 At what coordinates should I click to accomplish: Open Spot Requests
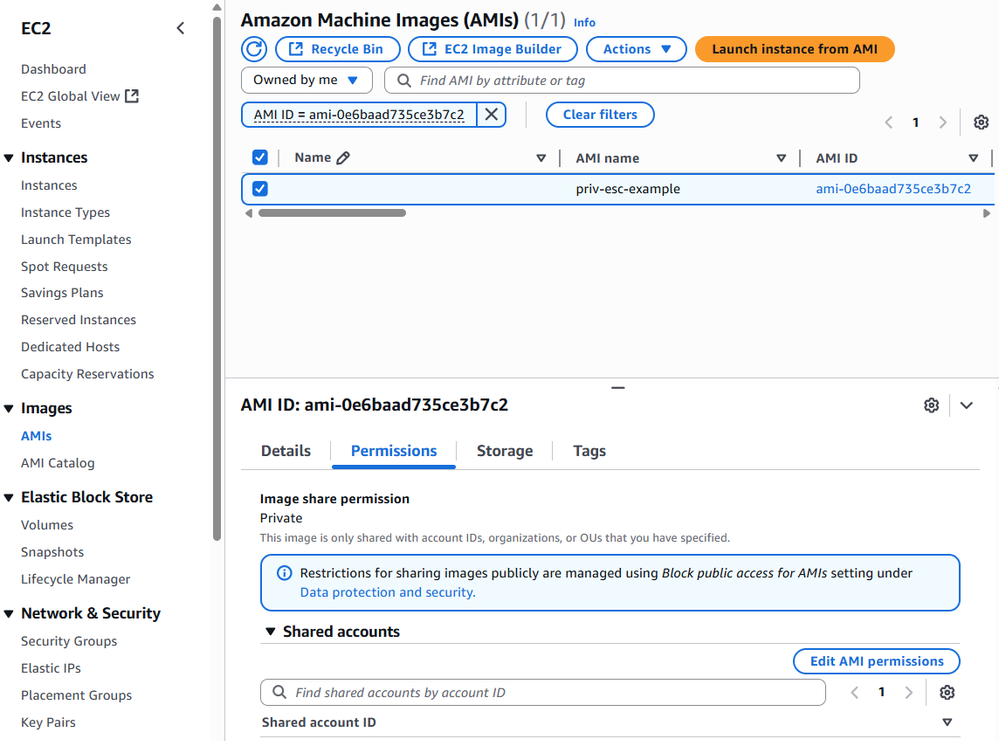64,266
